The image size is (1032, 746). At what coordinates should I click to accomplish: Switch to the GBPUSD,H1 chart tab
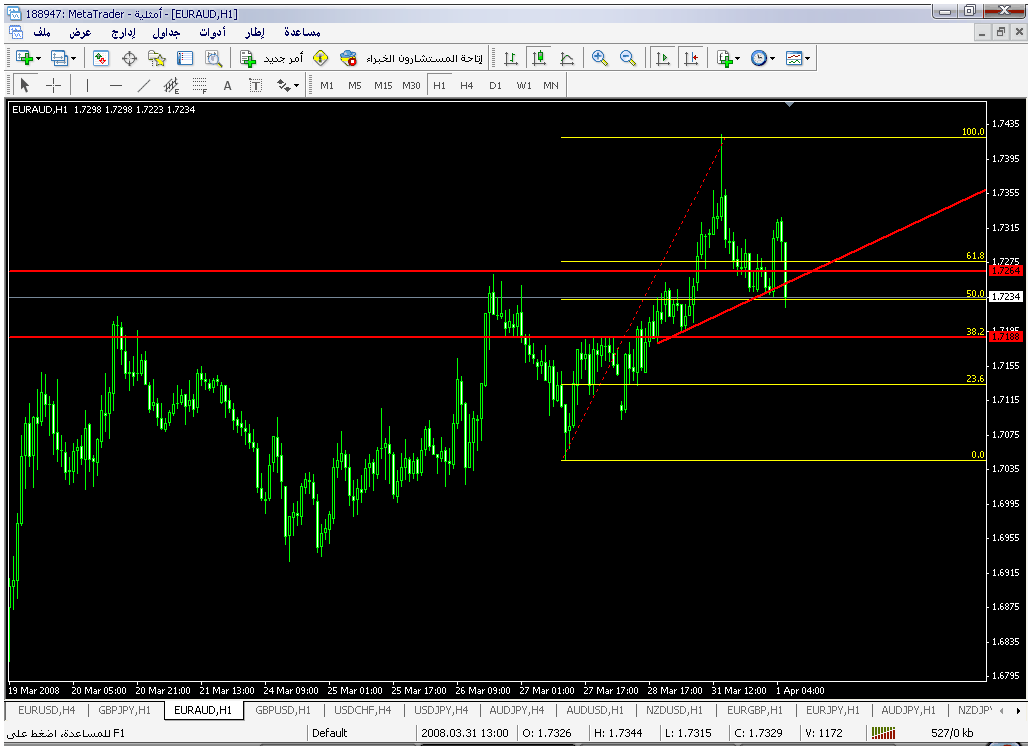click(285, 710)
